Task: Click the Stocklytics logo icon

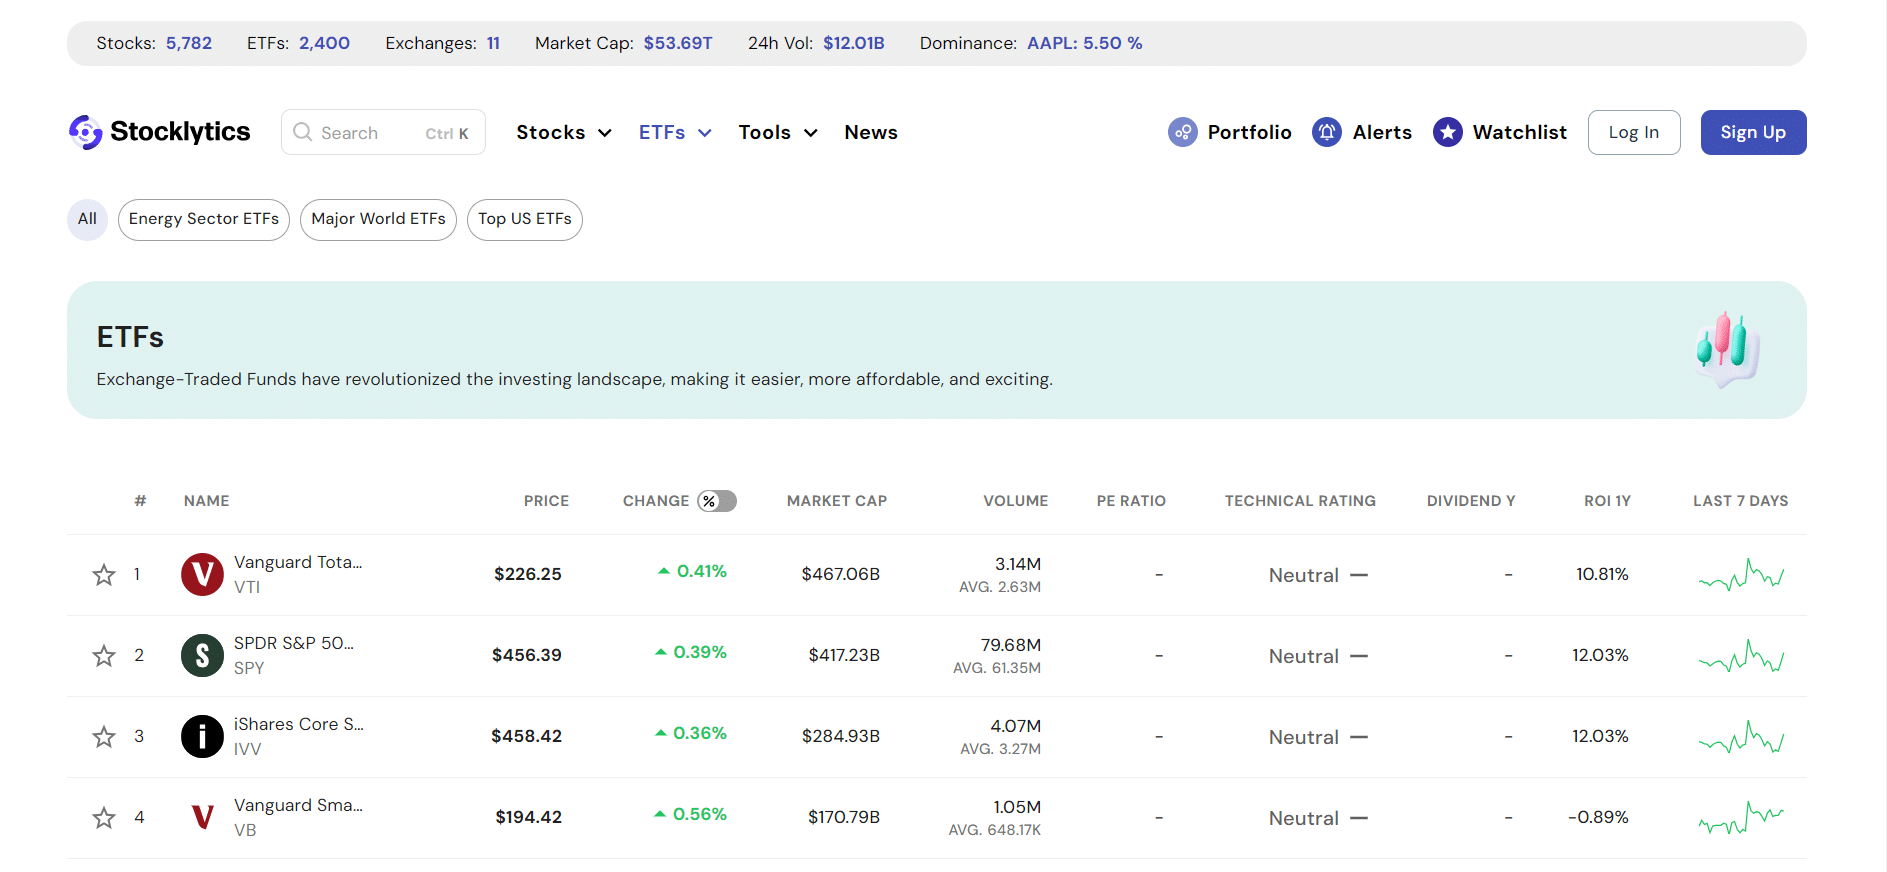Action: [85, 132]
